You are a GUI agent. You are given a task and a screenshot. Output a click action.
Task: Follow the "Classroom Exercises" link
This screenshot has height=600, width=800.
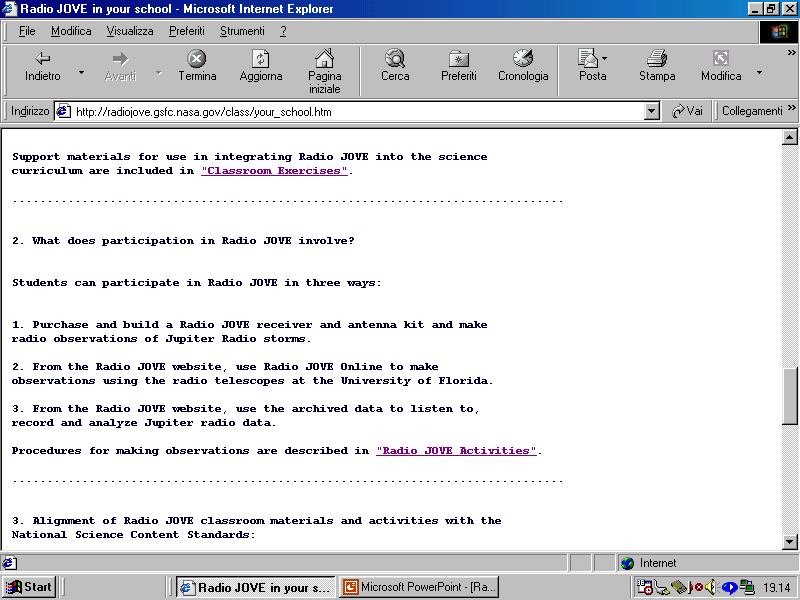[274, 171]
